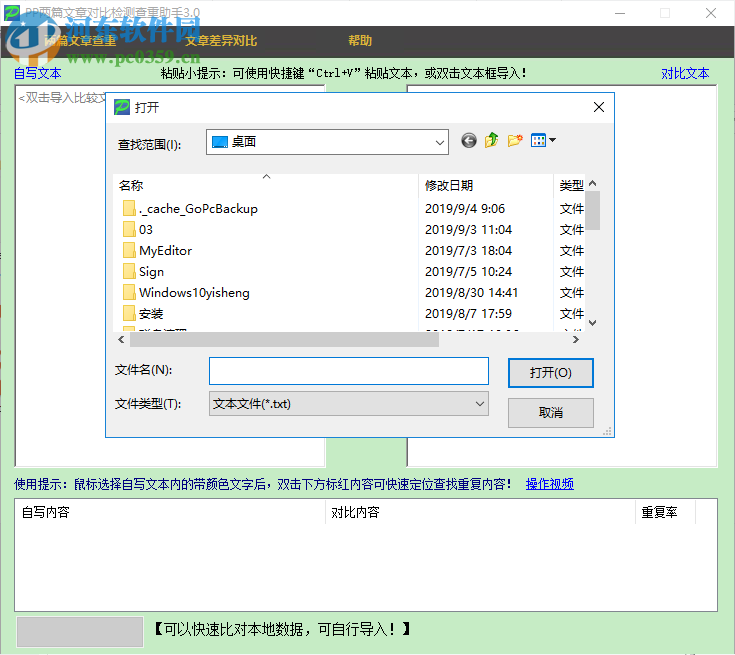Focus the 文件名 input field
Screen dimensions: 735x655
coord(349,371)
